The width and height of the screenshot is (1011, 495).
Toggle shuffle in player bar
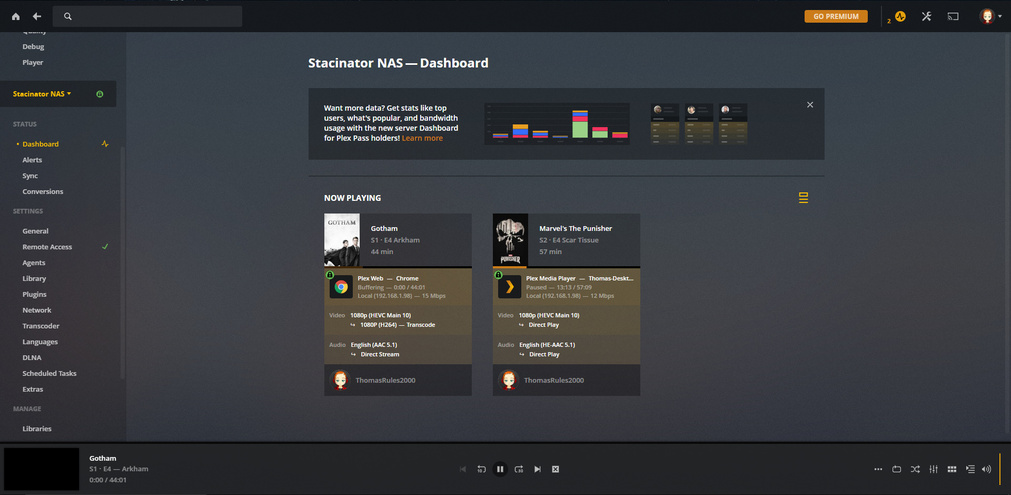click(915, 469)
